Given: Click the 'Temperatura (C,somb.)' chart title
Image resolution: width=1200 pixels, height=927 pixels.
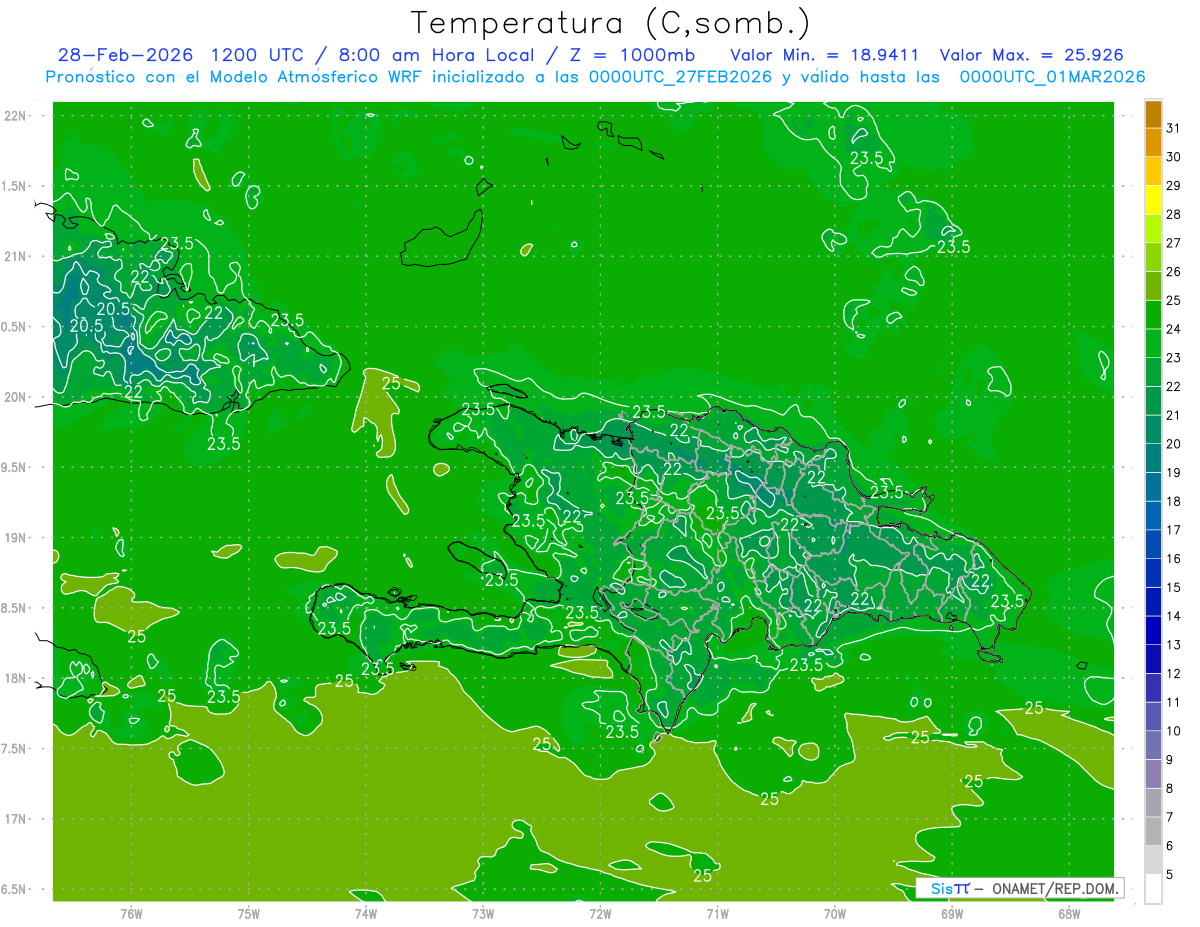Looking at the screenshot, I should pyautogui.click(x=611, y=24).
